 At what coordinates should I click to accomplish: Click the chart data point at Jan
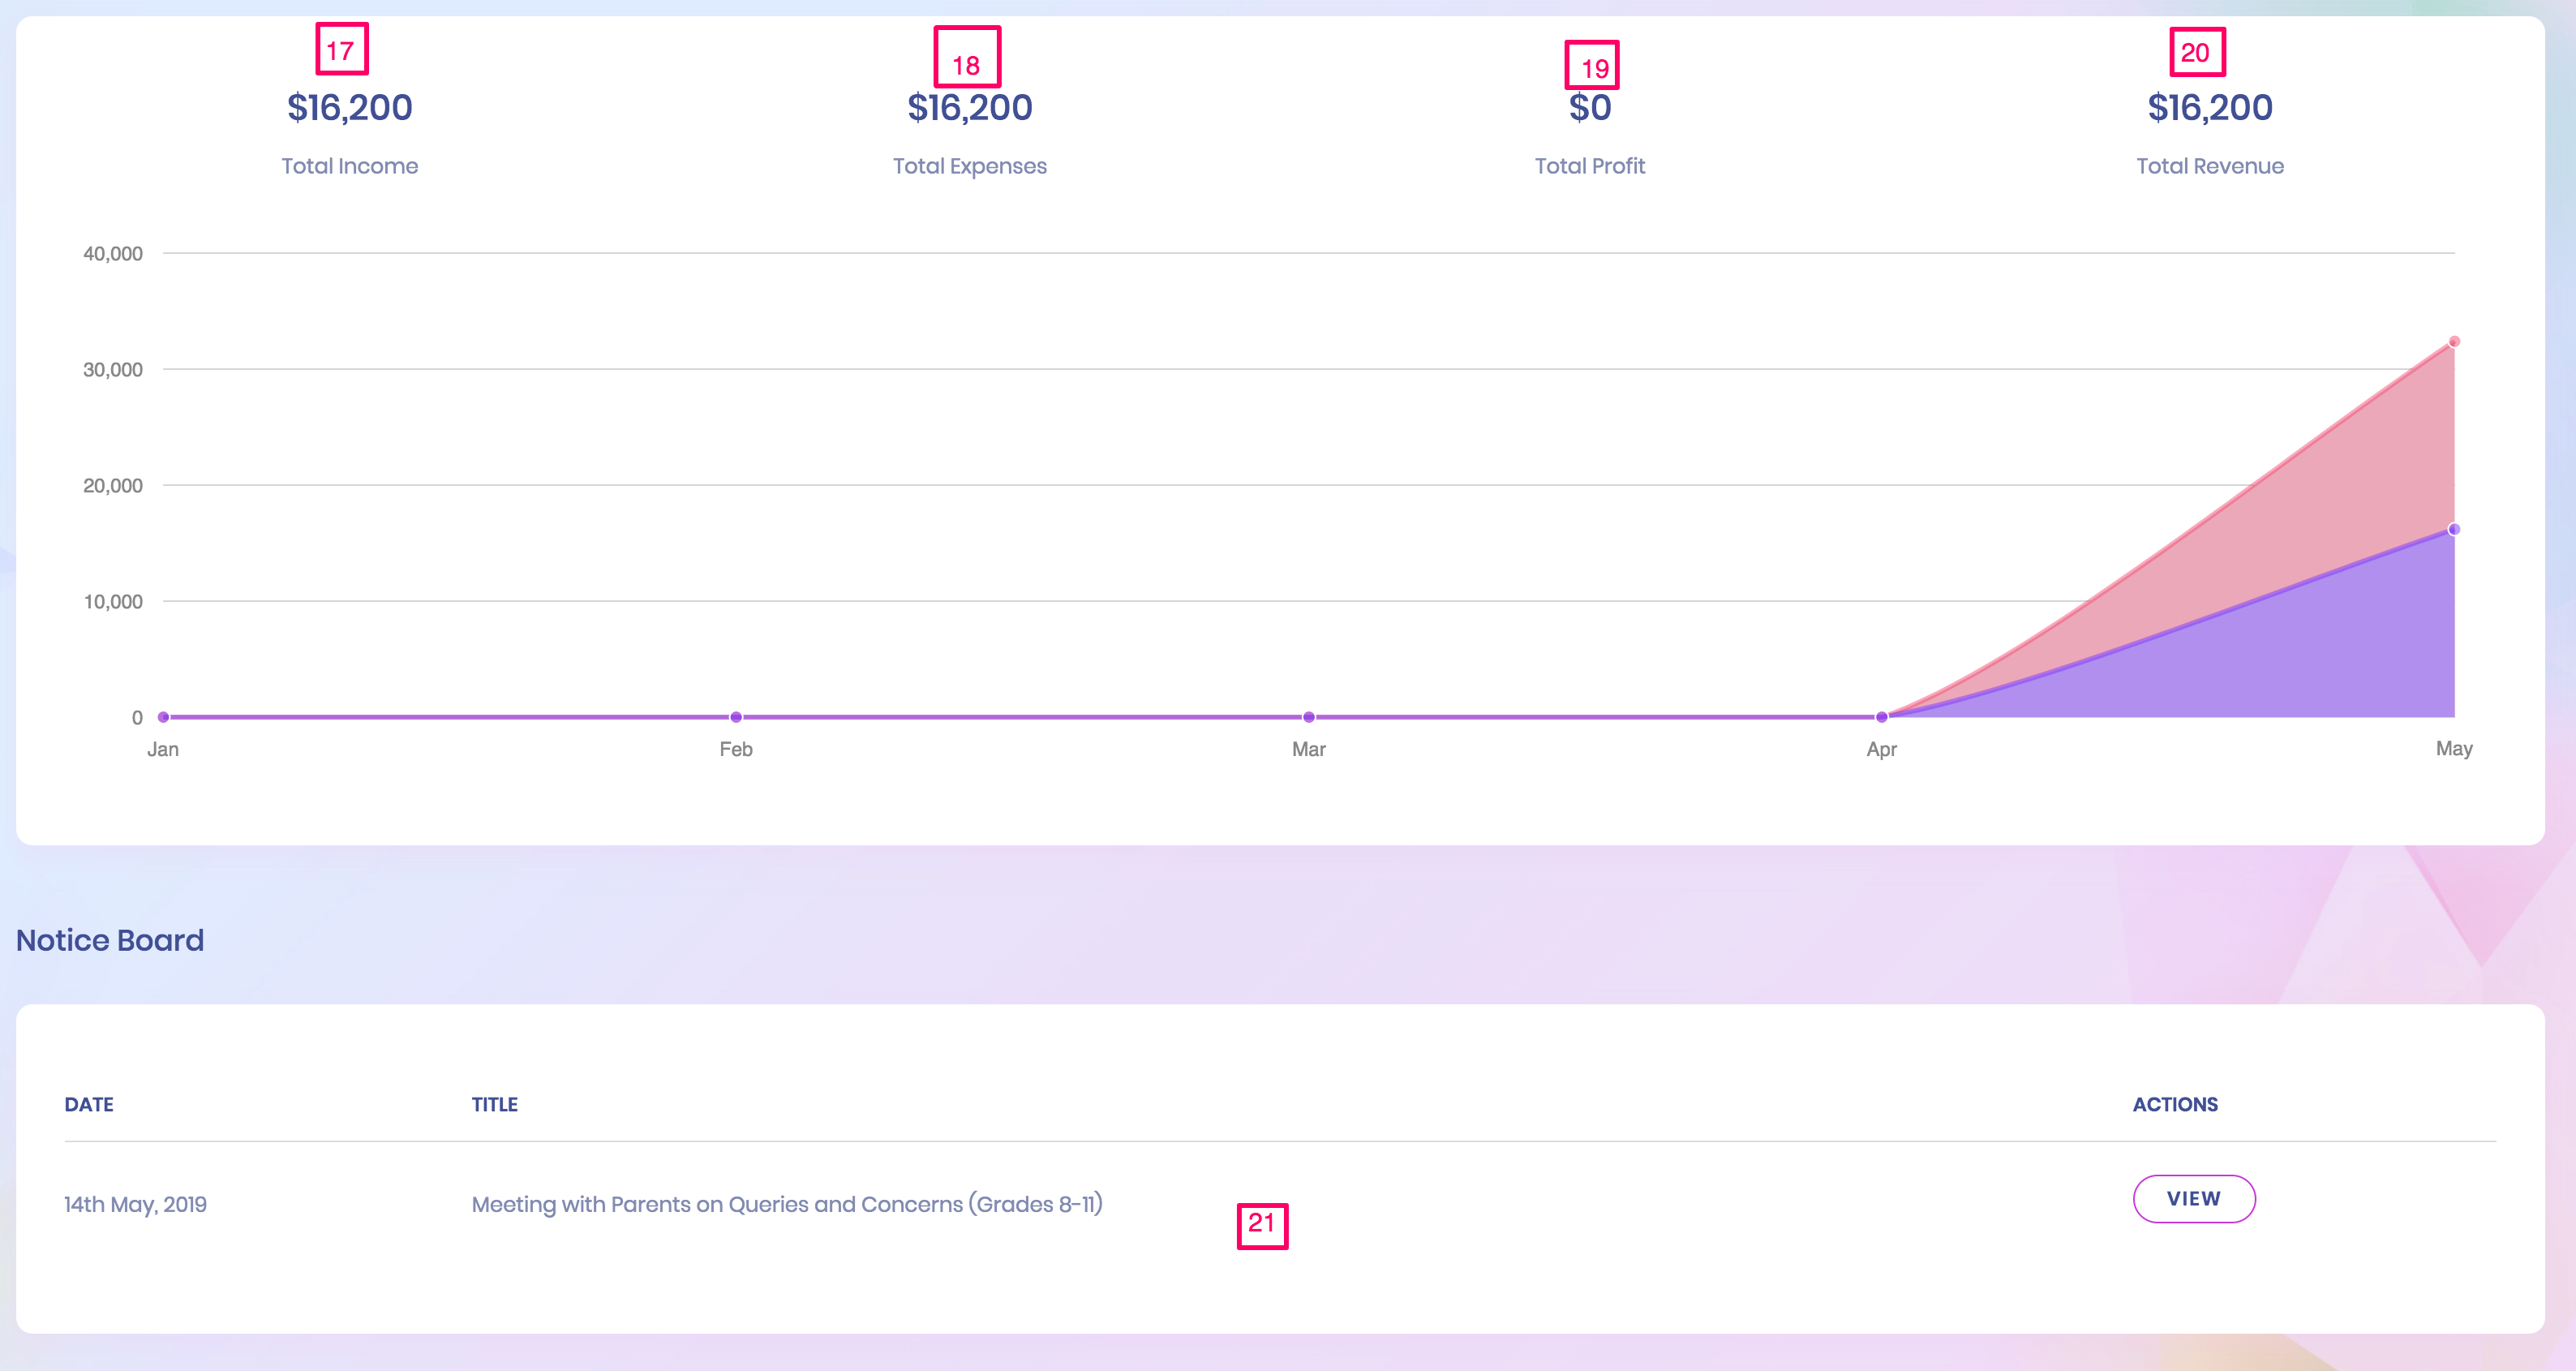(164, 717)
